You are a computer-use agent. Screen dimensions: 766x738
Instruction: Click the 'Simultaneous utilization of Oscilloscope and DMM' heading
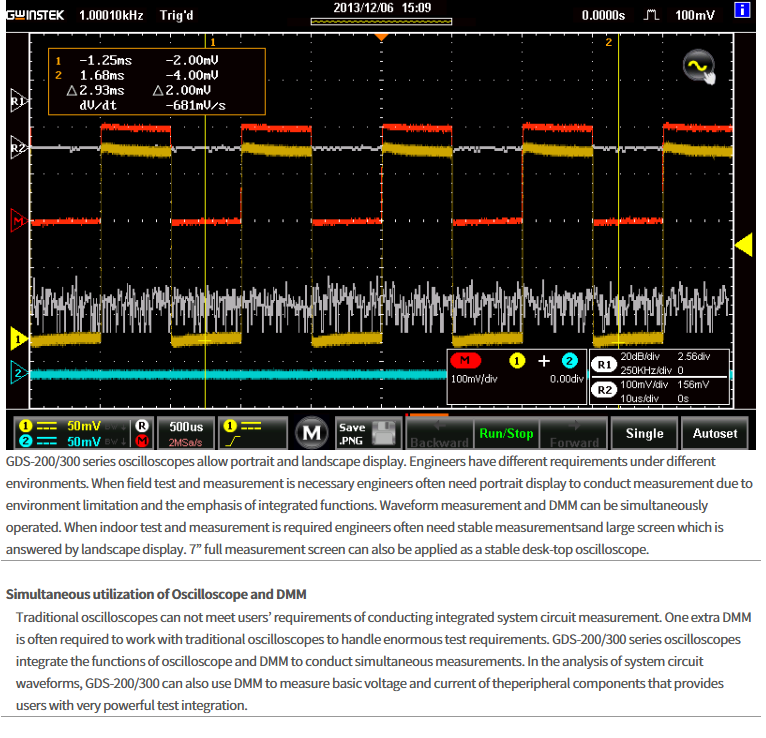coord(156,594)
